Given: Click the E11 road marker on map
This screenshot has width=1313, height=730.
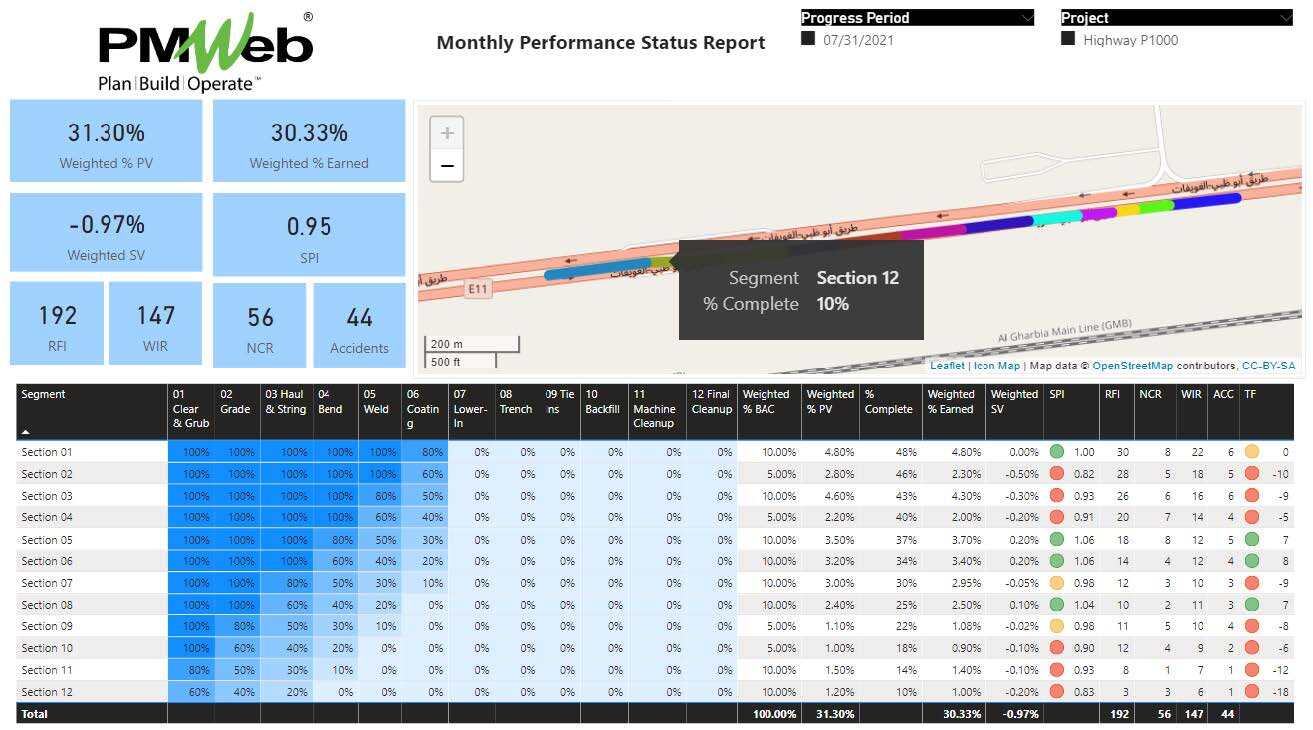Looking at the screenshot, I should tap(479, 289).
